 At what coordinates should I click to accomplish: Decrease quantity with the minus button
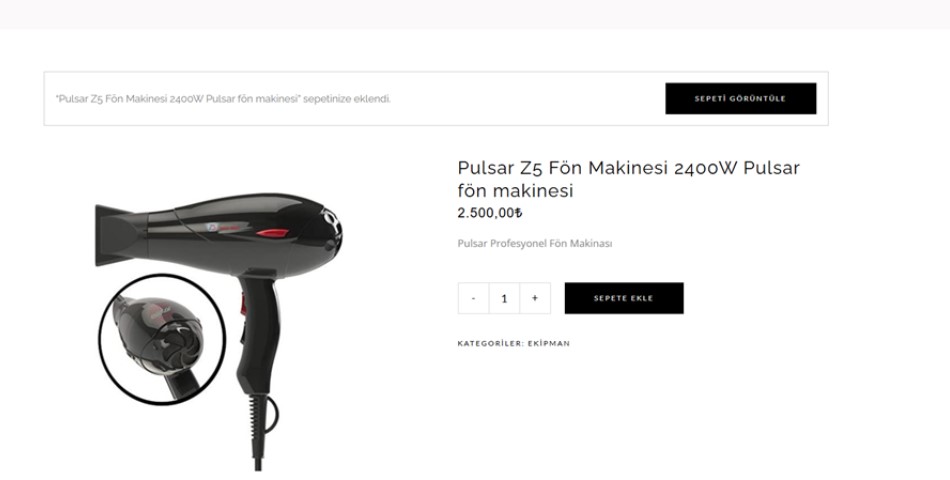tap(473, 298)
